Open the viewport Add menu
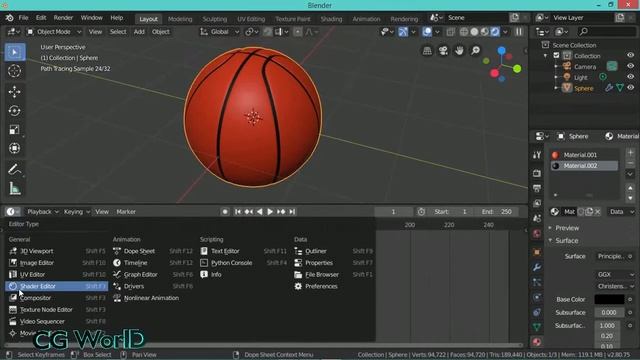This screenshot has width=640, height=360. [139, 32]
